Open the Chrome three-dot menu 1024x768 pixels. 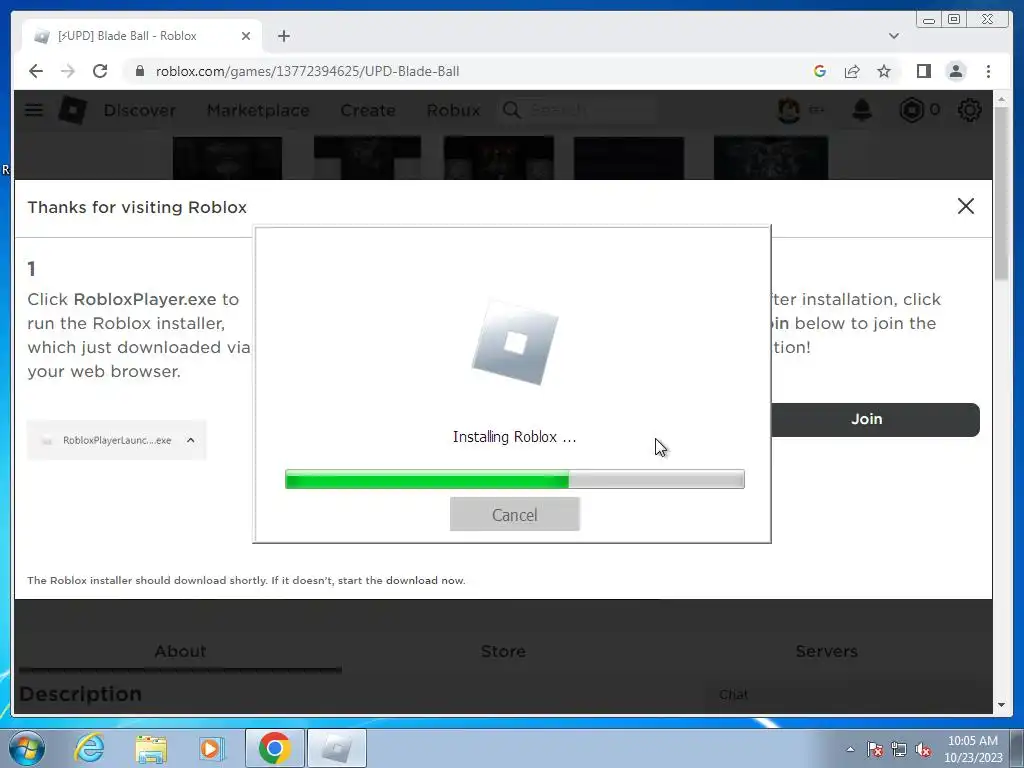(988, 71)
